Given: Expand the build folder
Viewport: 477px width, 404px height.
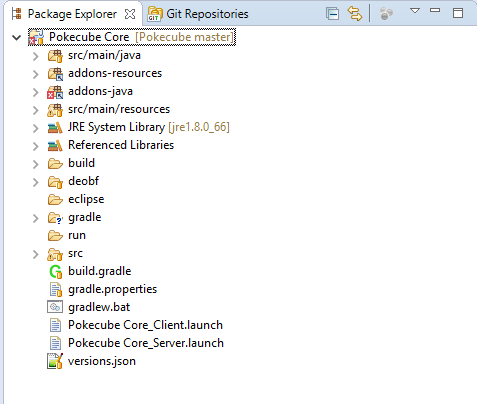Looking at the screenshot, I should (36, 164).
